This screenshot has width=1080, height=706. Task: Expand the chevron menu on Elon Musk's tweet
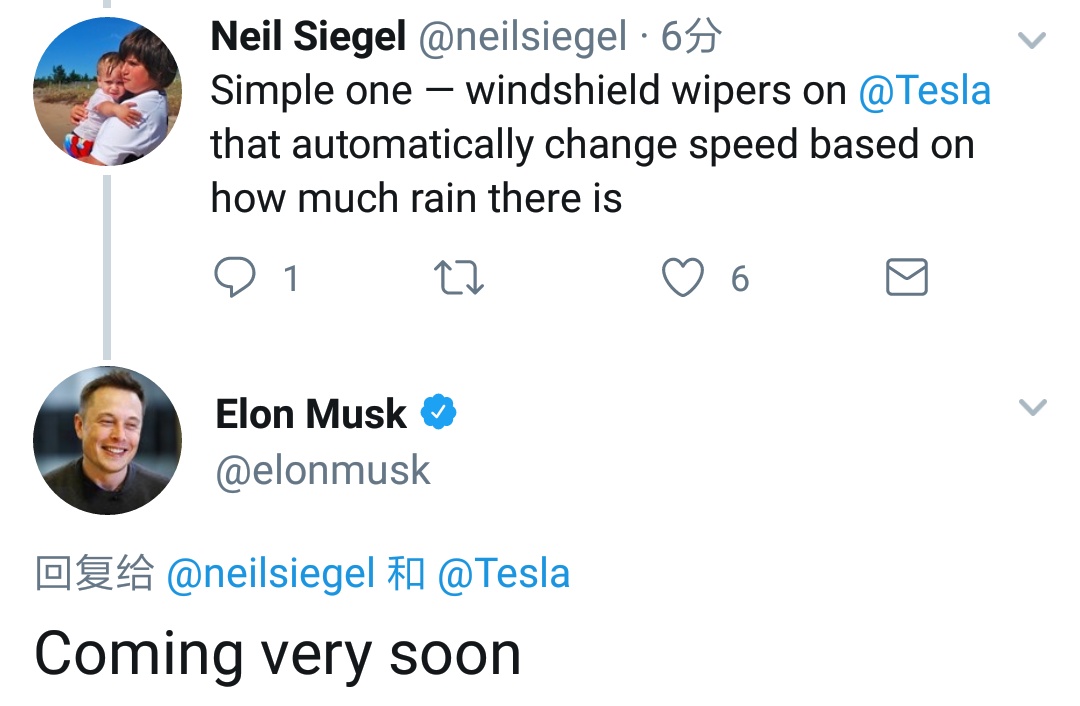pyautogui.click(x=1032, y=407)
